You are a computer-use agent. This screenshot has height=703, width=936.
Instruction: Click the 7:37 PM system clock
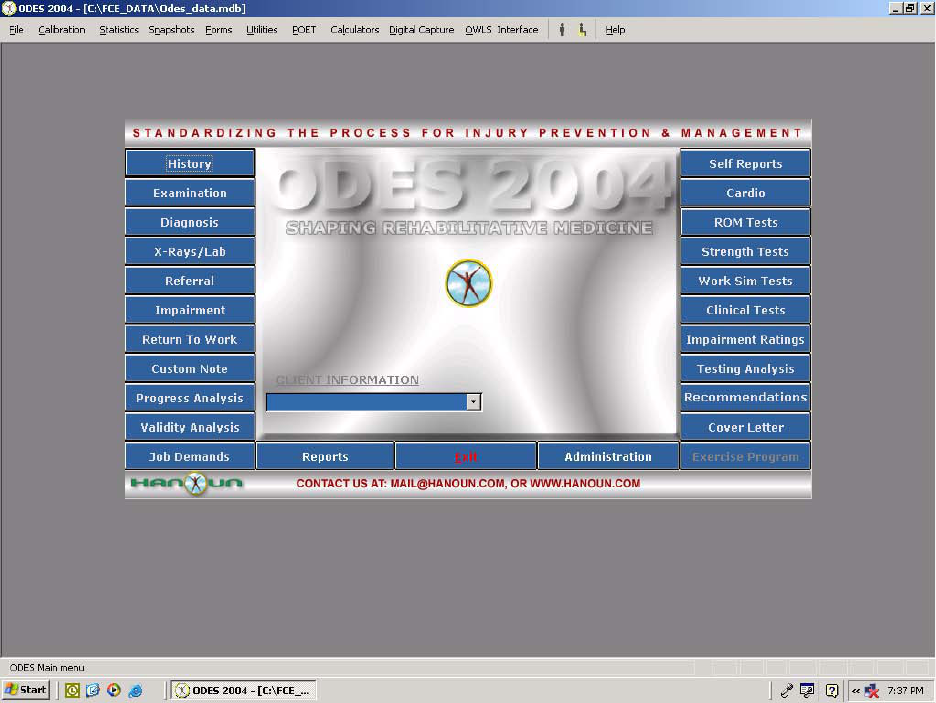click(905, 690)
